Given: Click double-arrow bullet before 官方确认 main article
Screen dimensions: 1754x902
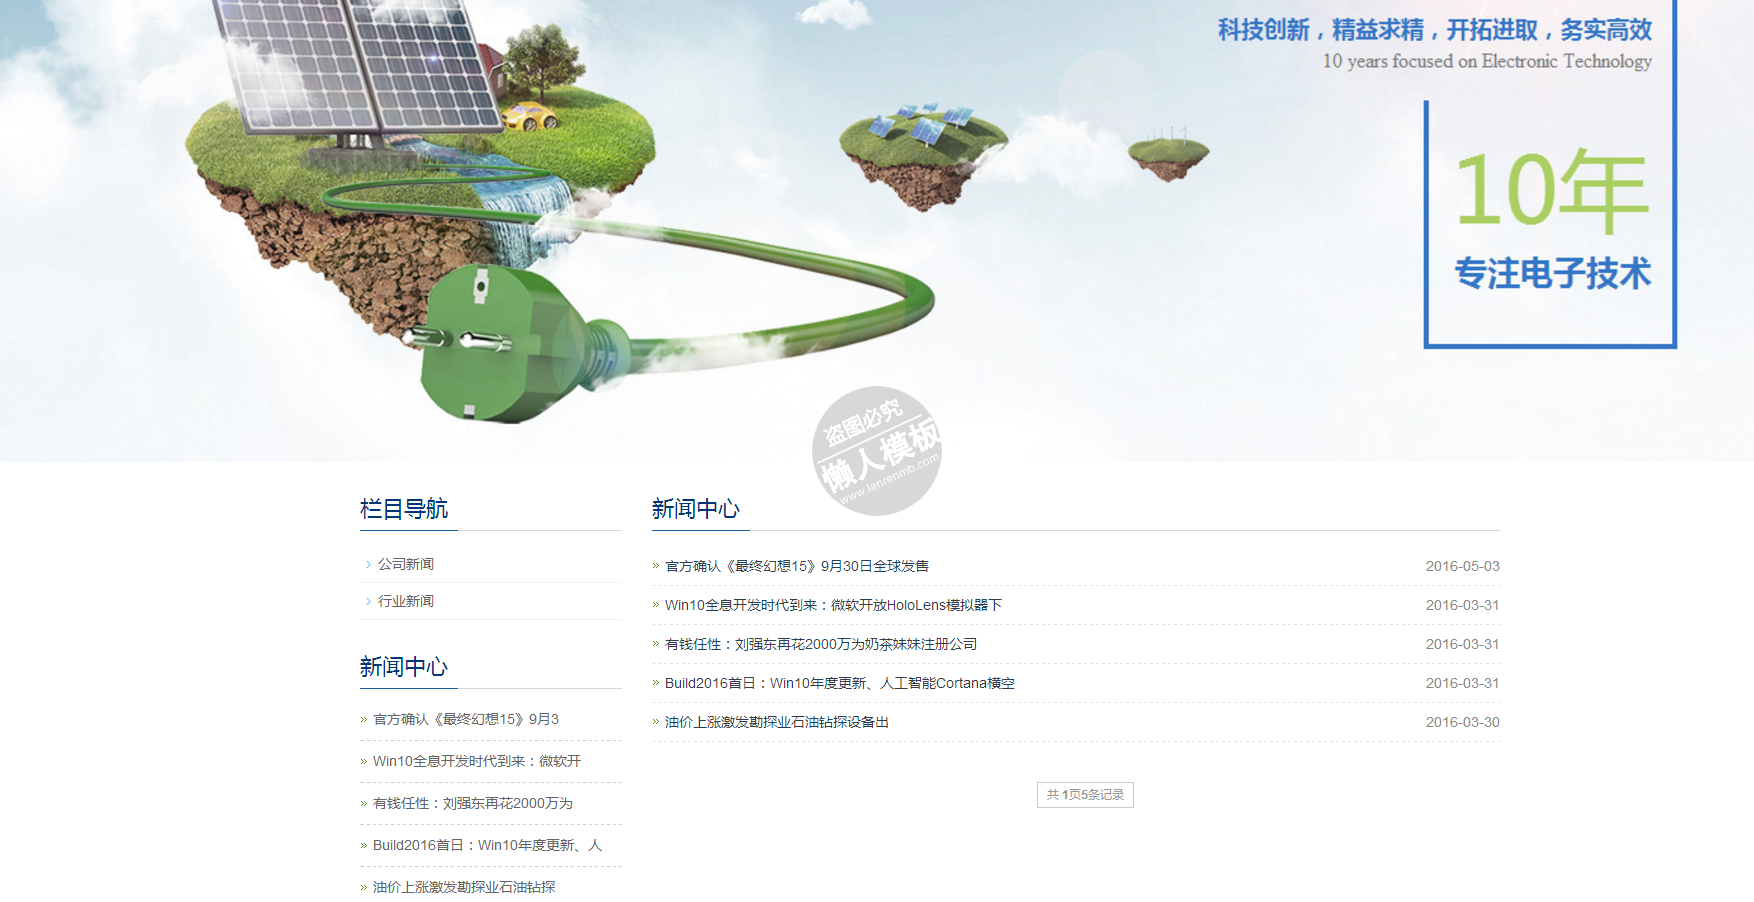Looking at the screenshot, I should [656, 566].
